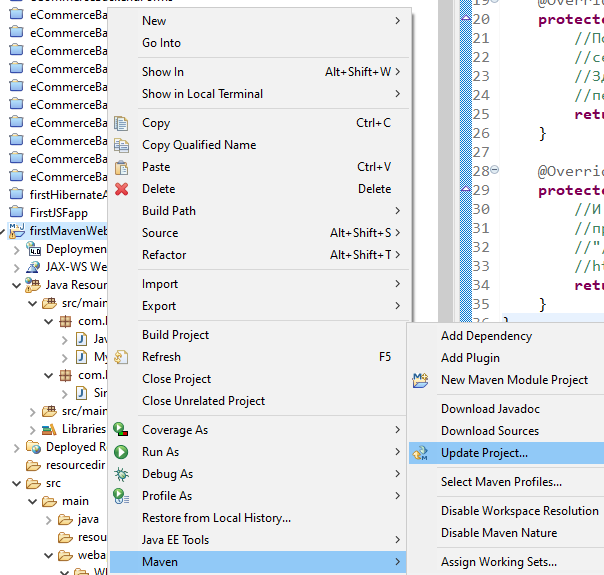Click the firstHibernate project folder icon
Screen dimensions: 604x575
pyautogui.click(x=16, y=194)
